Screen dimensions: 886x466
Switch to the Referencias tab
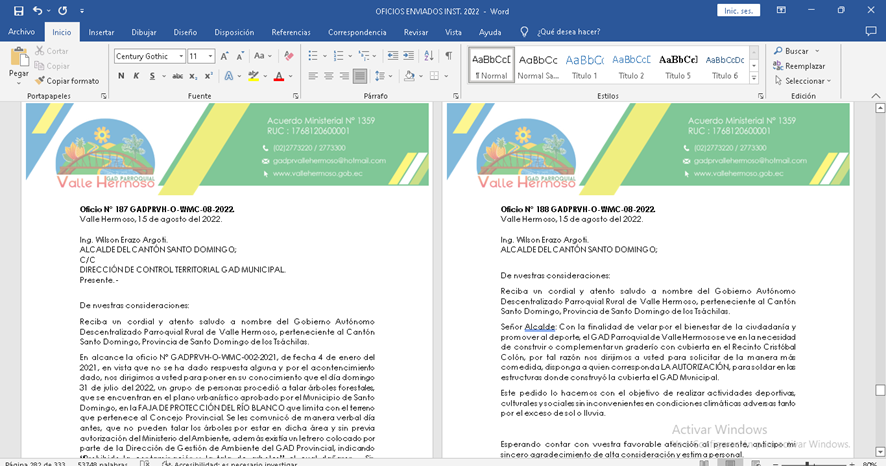[291, 32]
